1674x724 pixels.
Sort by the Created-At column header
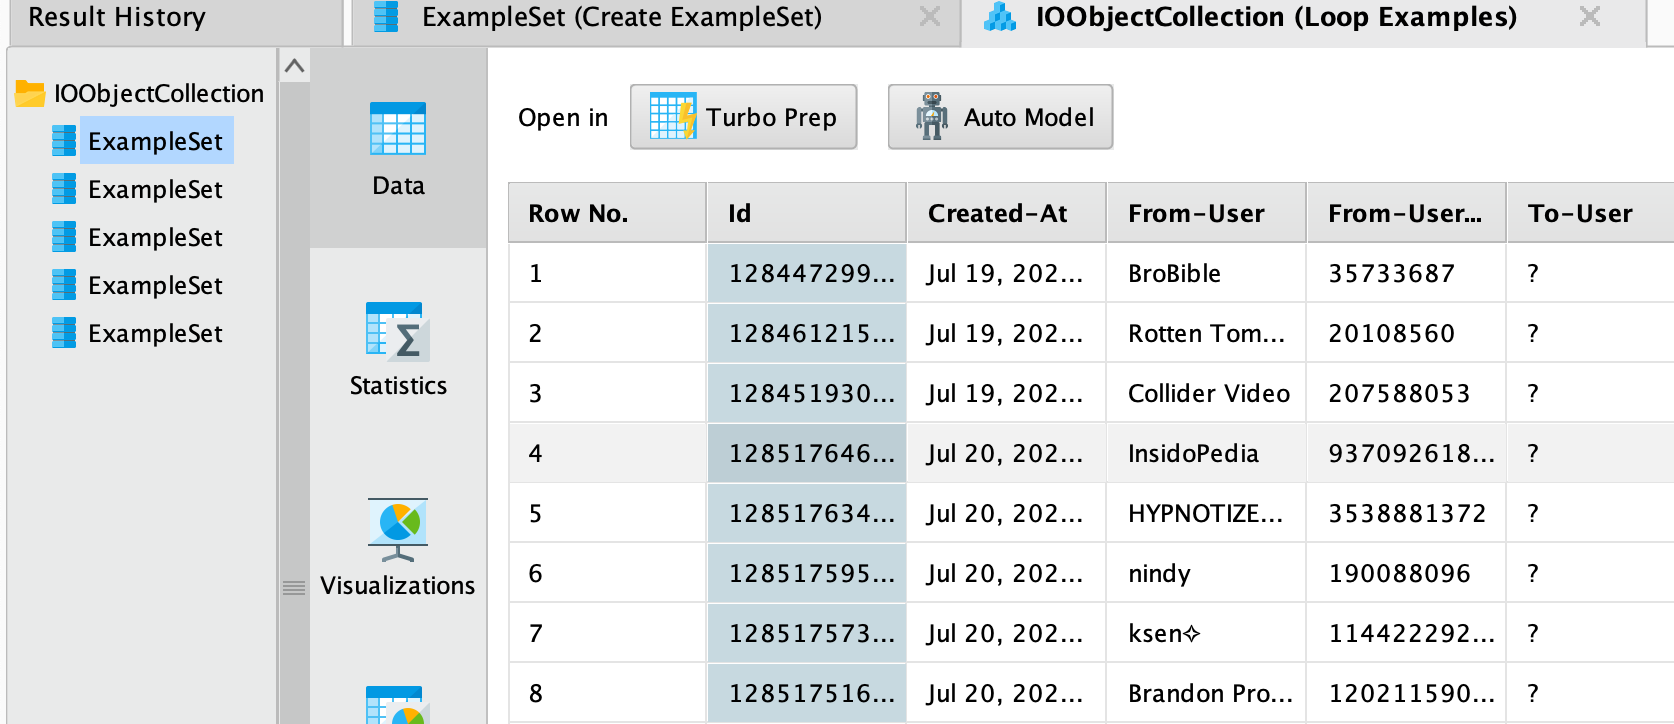1007,213
